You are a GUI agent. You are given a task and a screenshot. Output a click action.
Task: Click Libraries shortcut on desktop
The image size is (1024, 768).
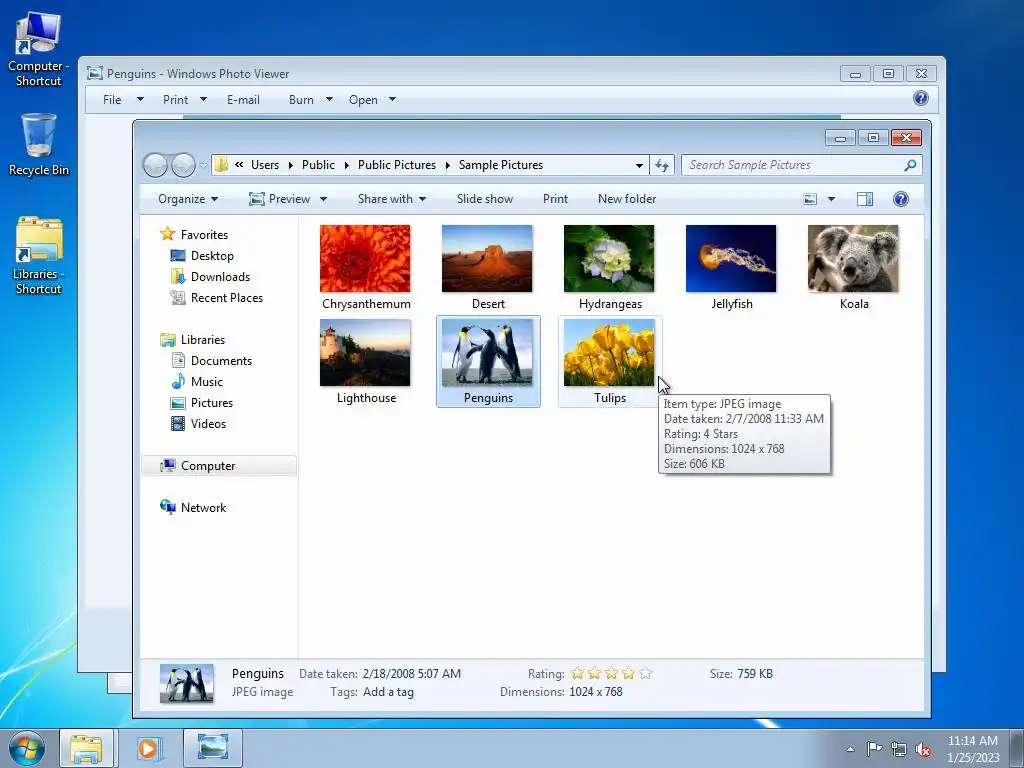[38, 255]
